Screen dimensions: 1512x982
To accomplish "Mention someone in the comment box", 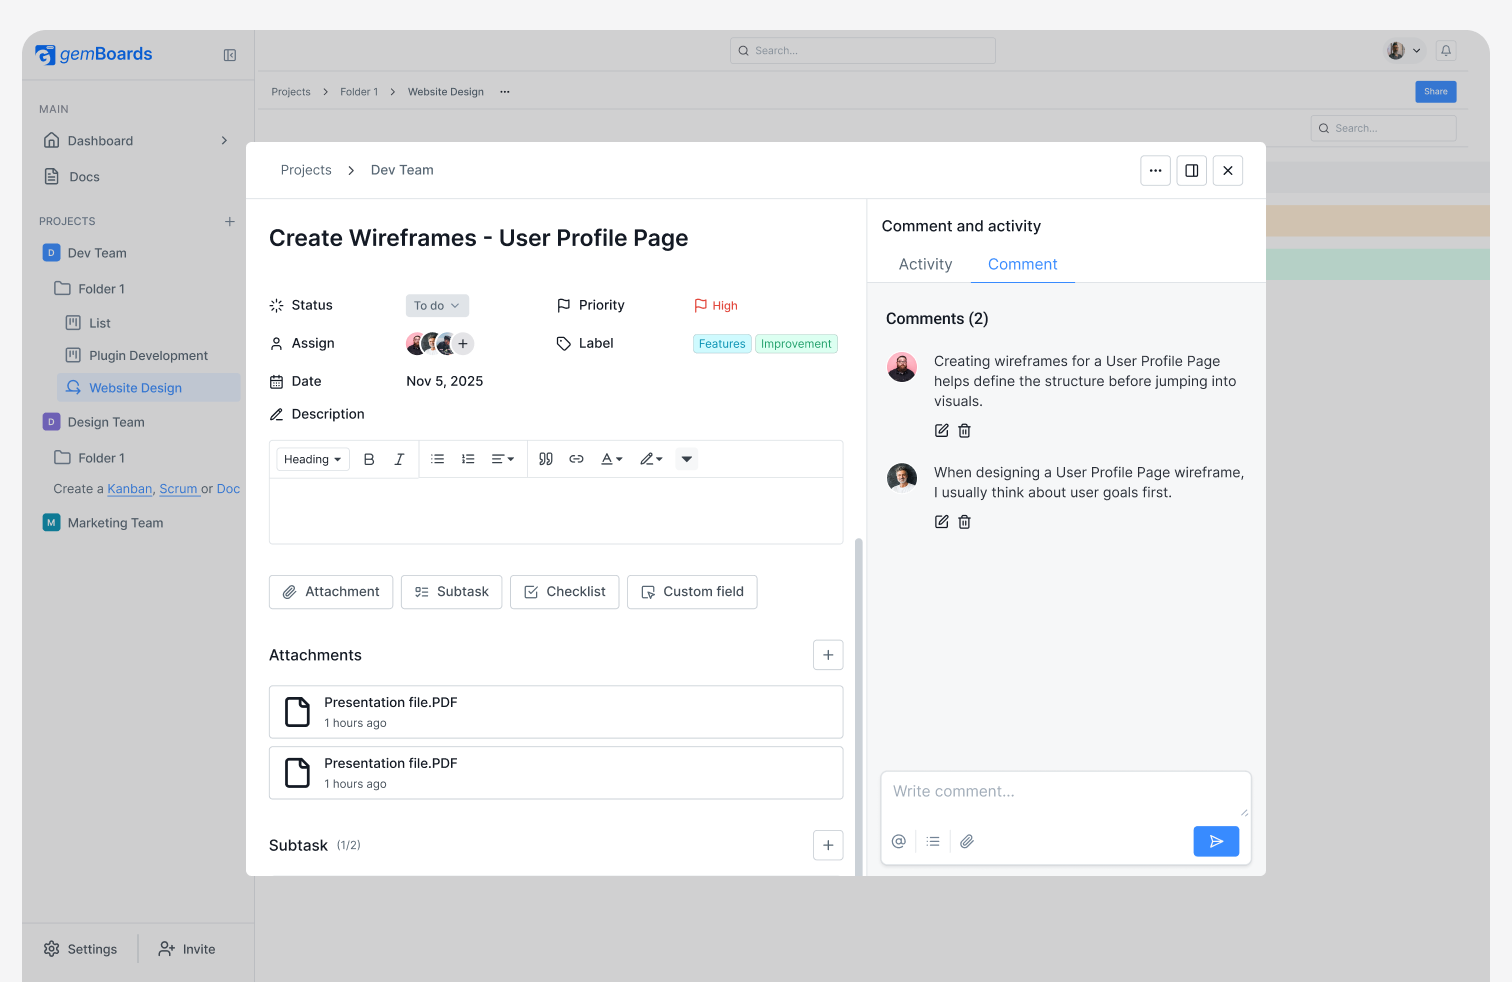I will click(898, 841).
